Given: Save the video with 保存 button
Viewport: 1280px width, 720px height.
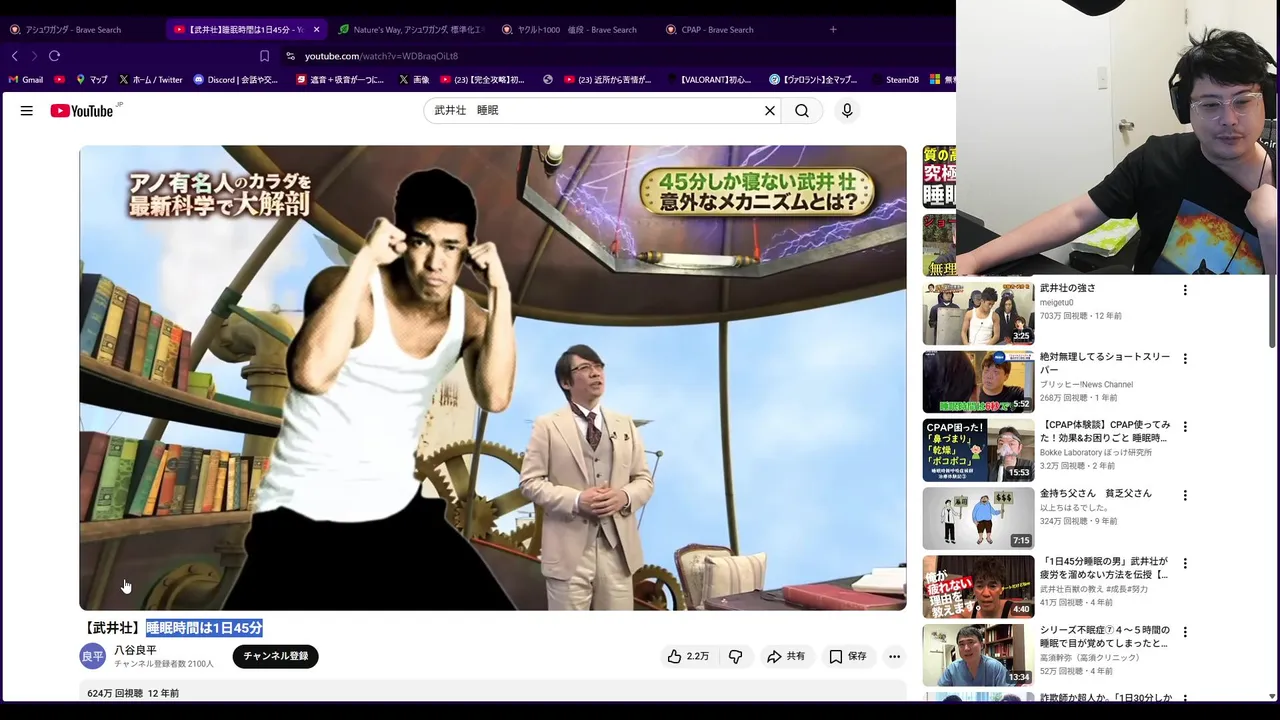Looking at the screenshot, I should tap(848, 656).
